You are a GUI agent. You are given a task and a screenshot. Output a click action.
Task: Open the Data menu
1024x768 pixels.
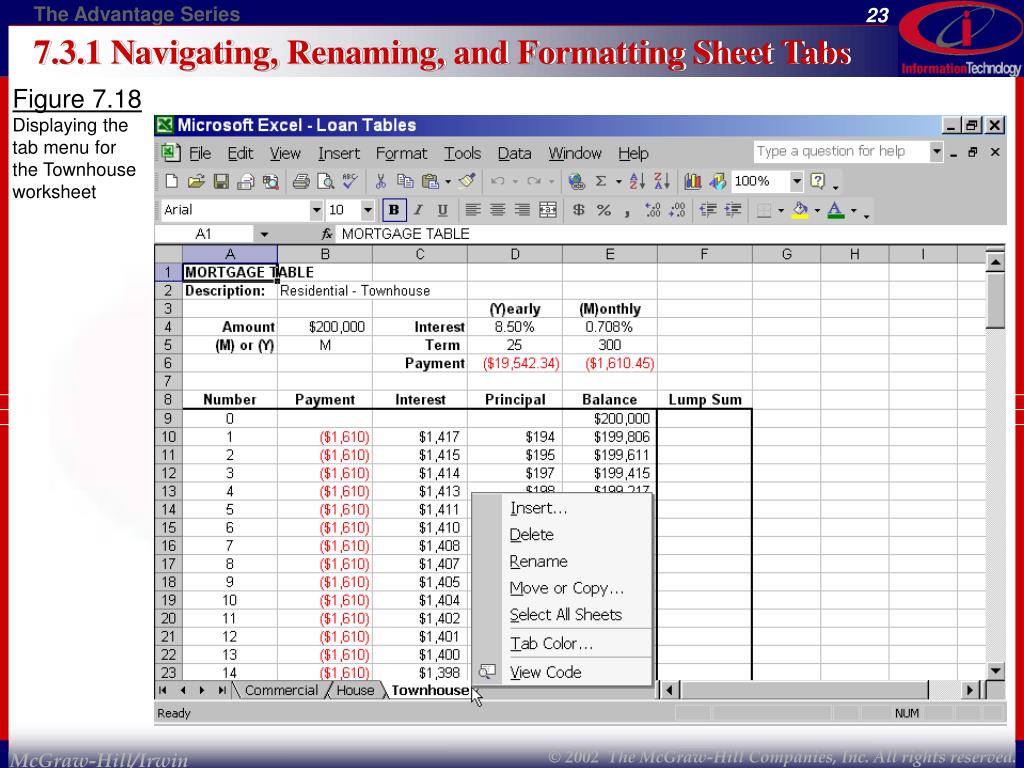pos(514,153)
